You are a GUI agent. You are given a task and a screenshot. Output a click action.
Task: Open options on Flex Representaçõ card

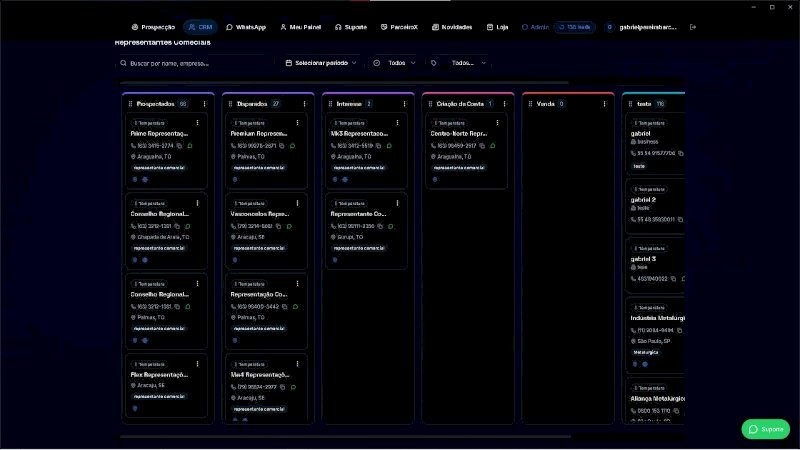197,364
